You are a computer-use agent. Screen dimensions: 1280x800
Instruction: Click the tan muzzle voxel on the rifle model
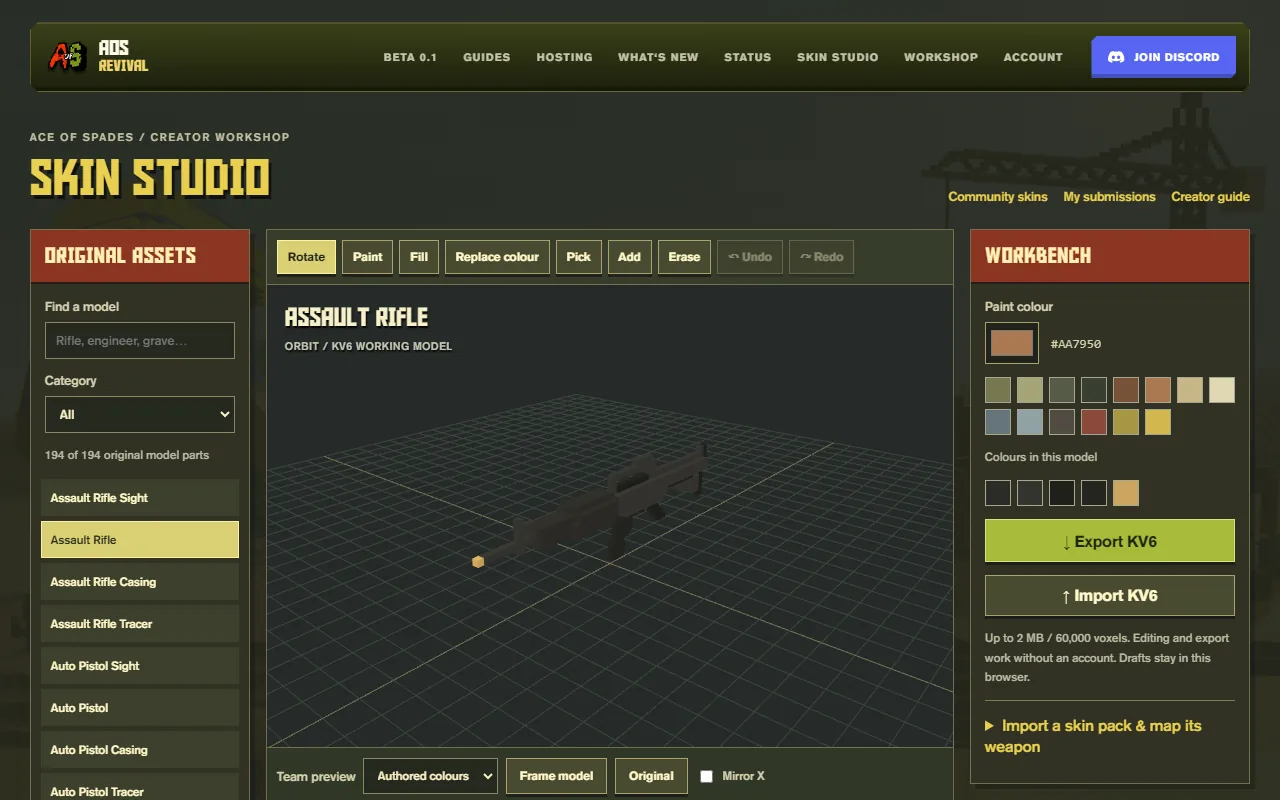pyautogui.click(x=478, y=562)
